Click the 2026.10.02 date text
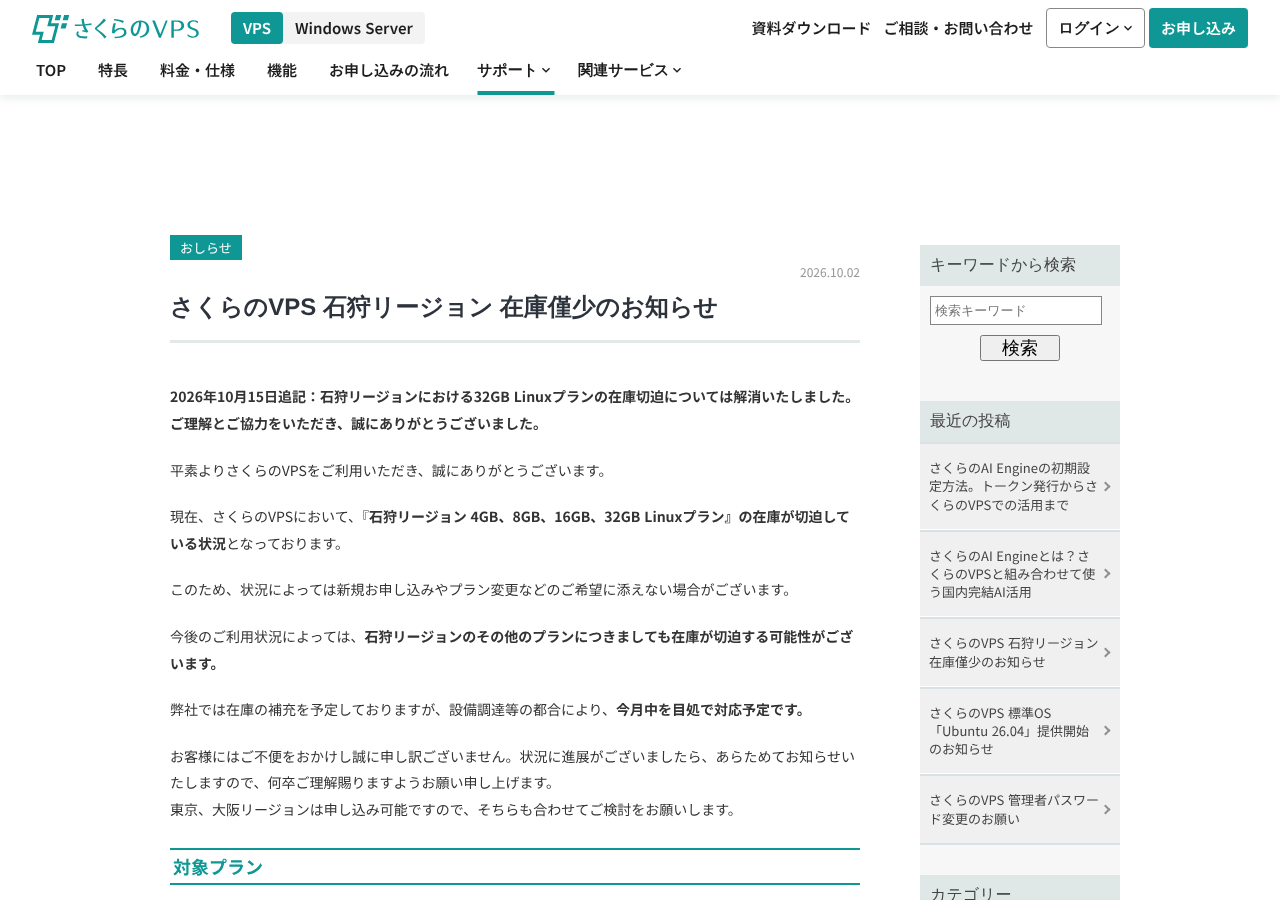1280x900 pixels. tap(830, 272)
